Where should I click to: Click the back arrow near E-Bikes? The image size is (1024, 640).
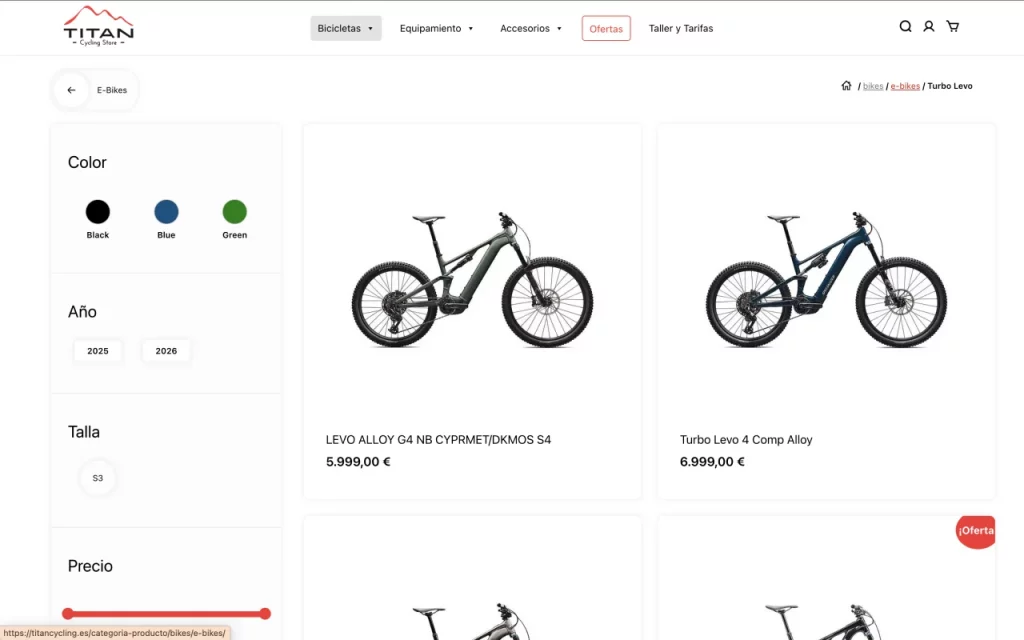pyautogui.click(x=71, y=89)
